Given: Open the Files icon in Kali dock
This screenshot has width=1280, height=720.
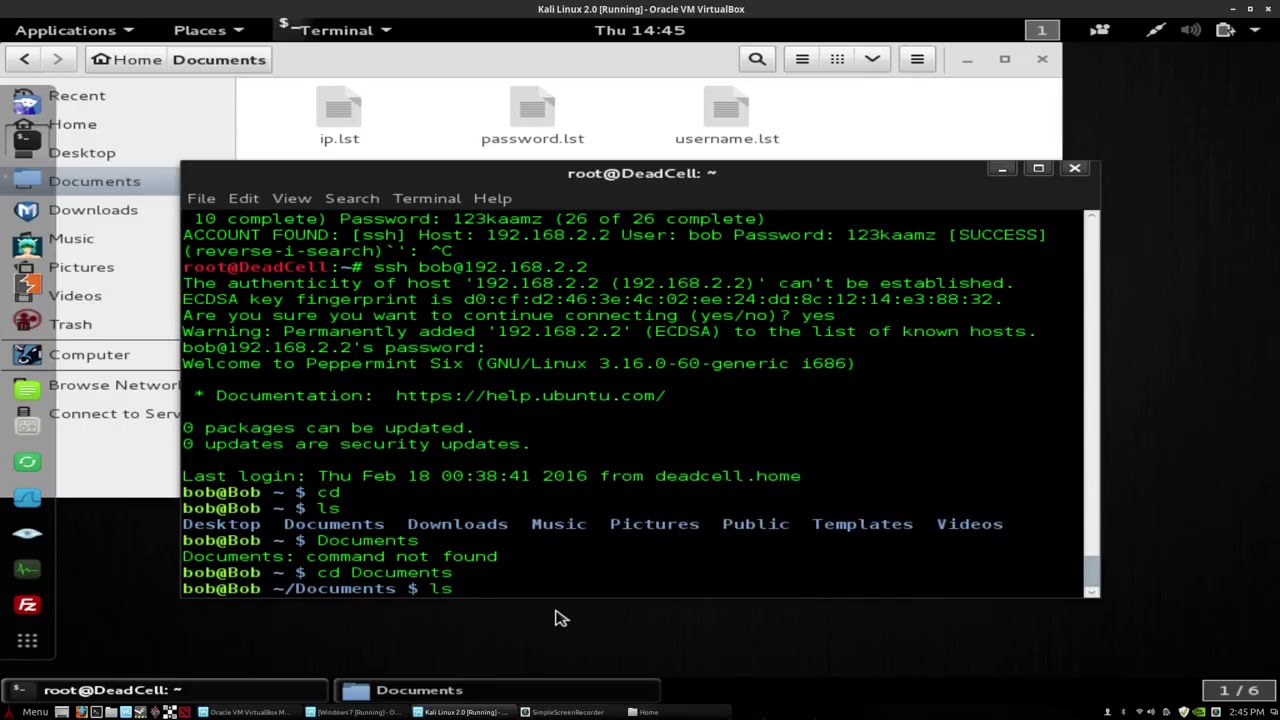Looking at the screenshot, I should (27, 180).
